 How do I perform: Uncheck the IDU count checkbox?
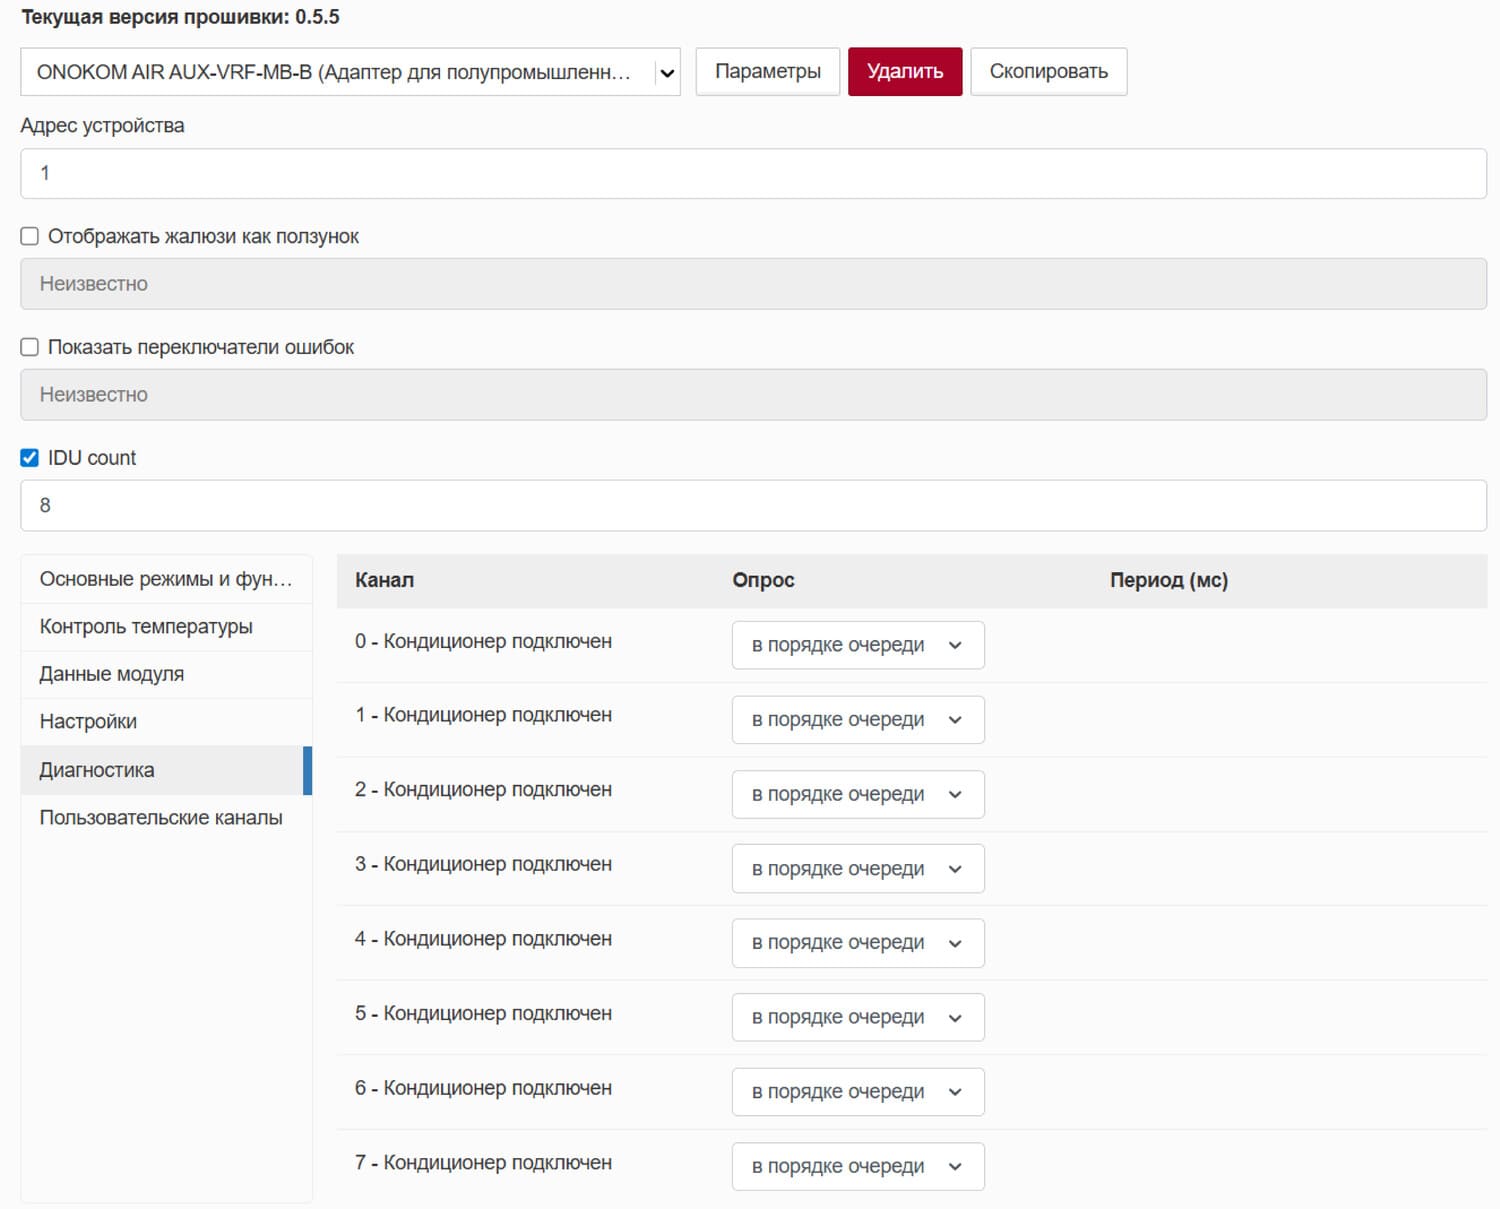point(30,458)
